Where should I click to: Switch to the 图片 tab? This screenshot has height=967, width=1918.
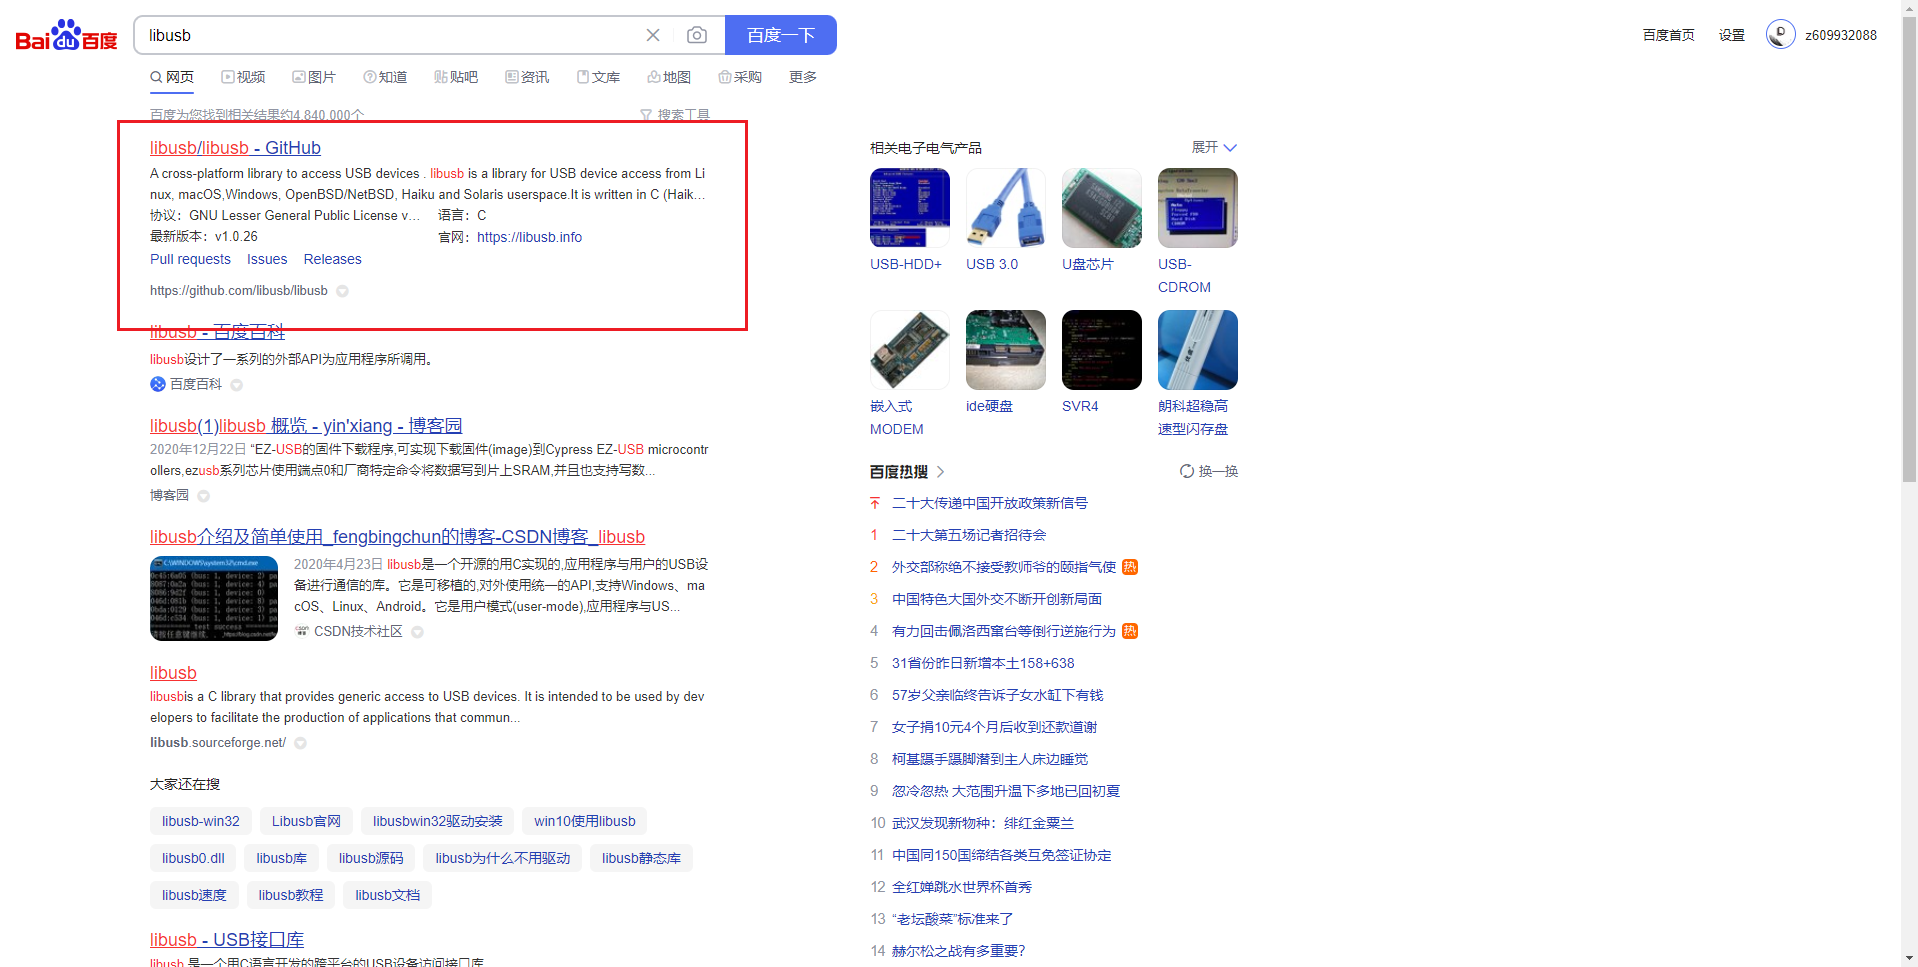(314, 77)
